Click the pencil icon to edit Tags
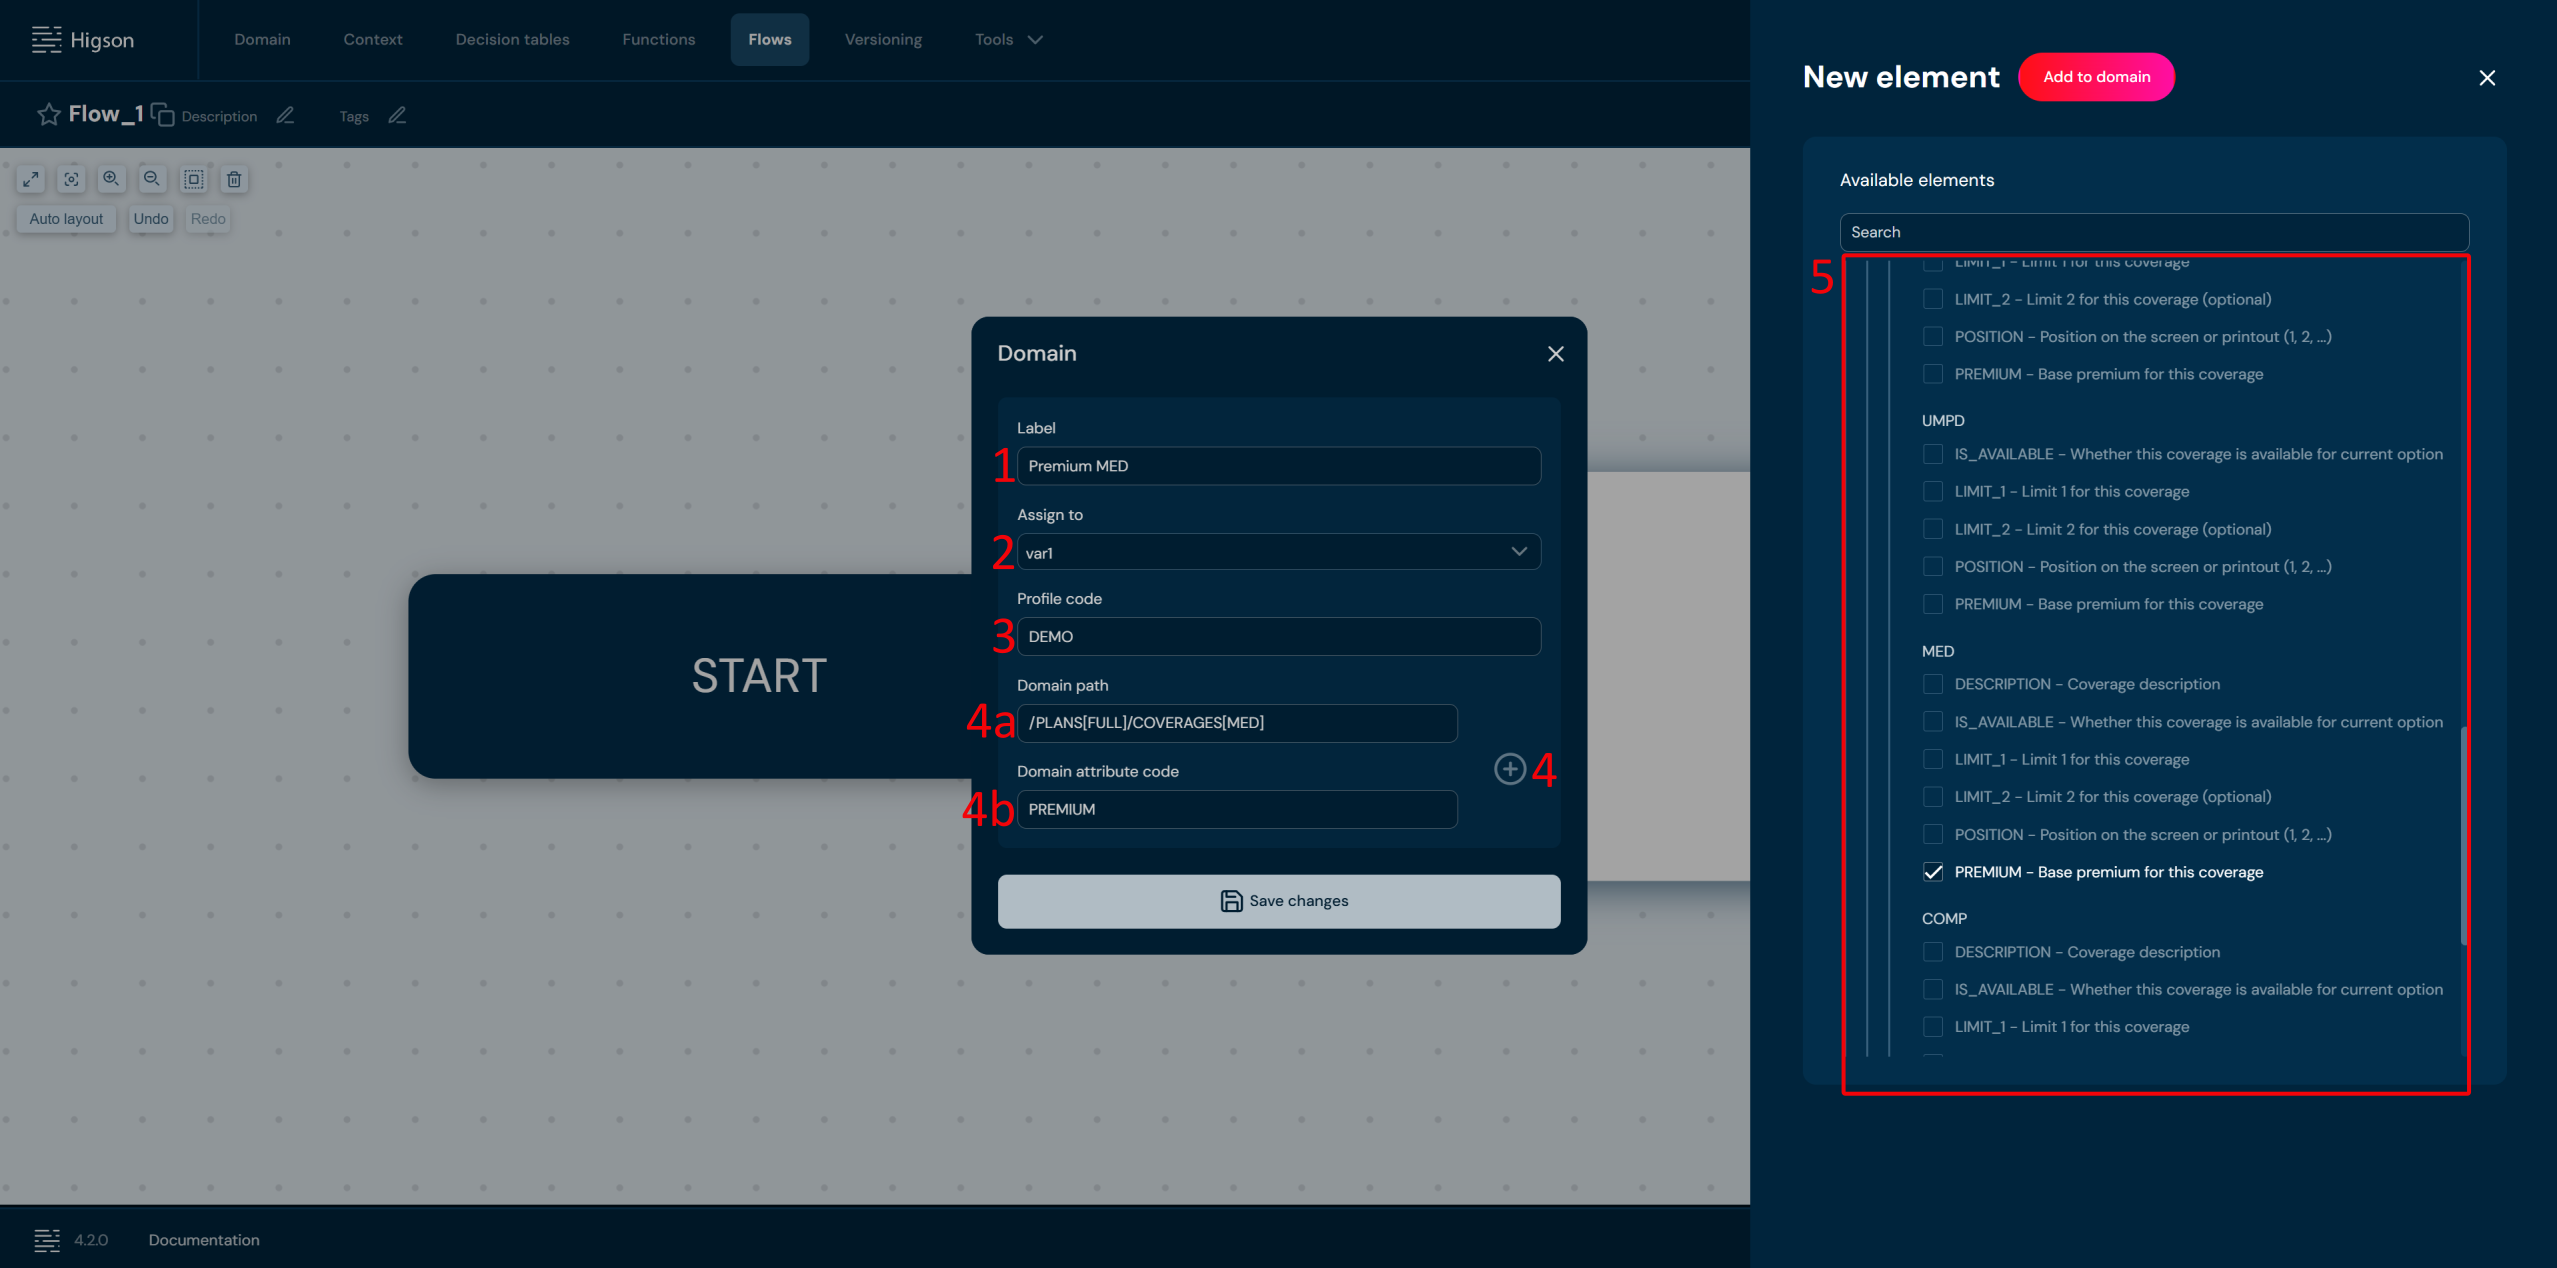 click(397, 116)
